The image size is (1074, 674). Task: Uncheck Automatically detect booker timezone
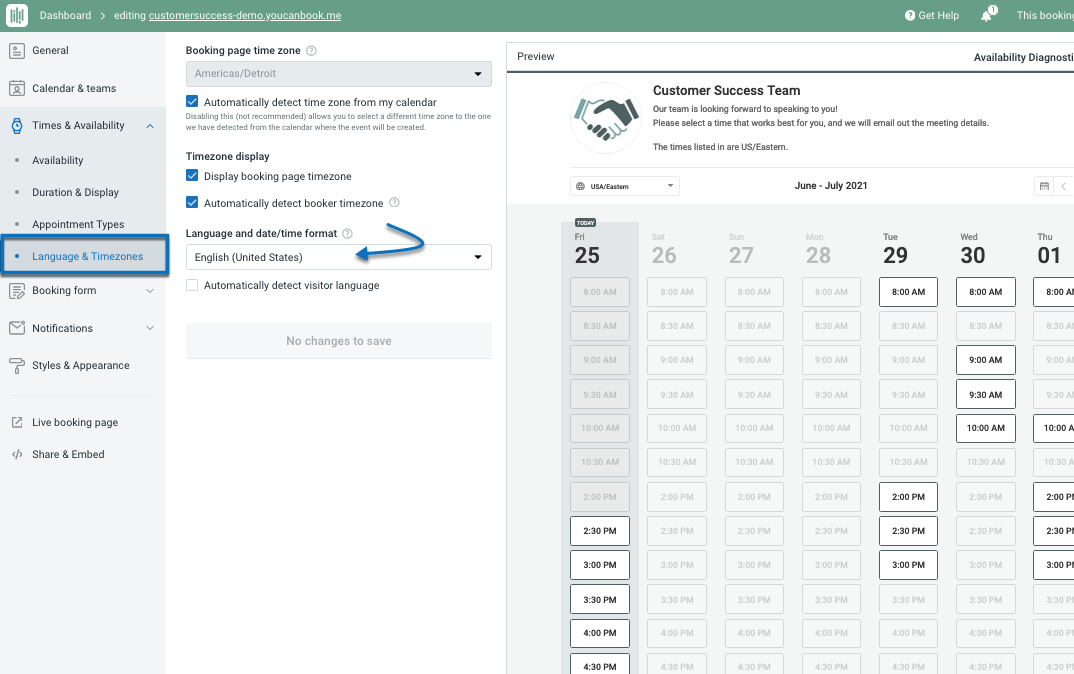(192, 203)
